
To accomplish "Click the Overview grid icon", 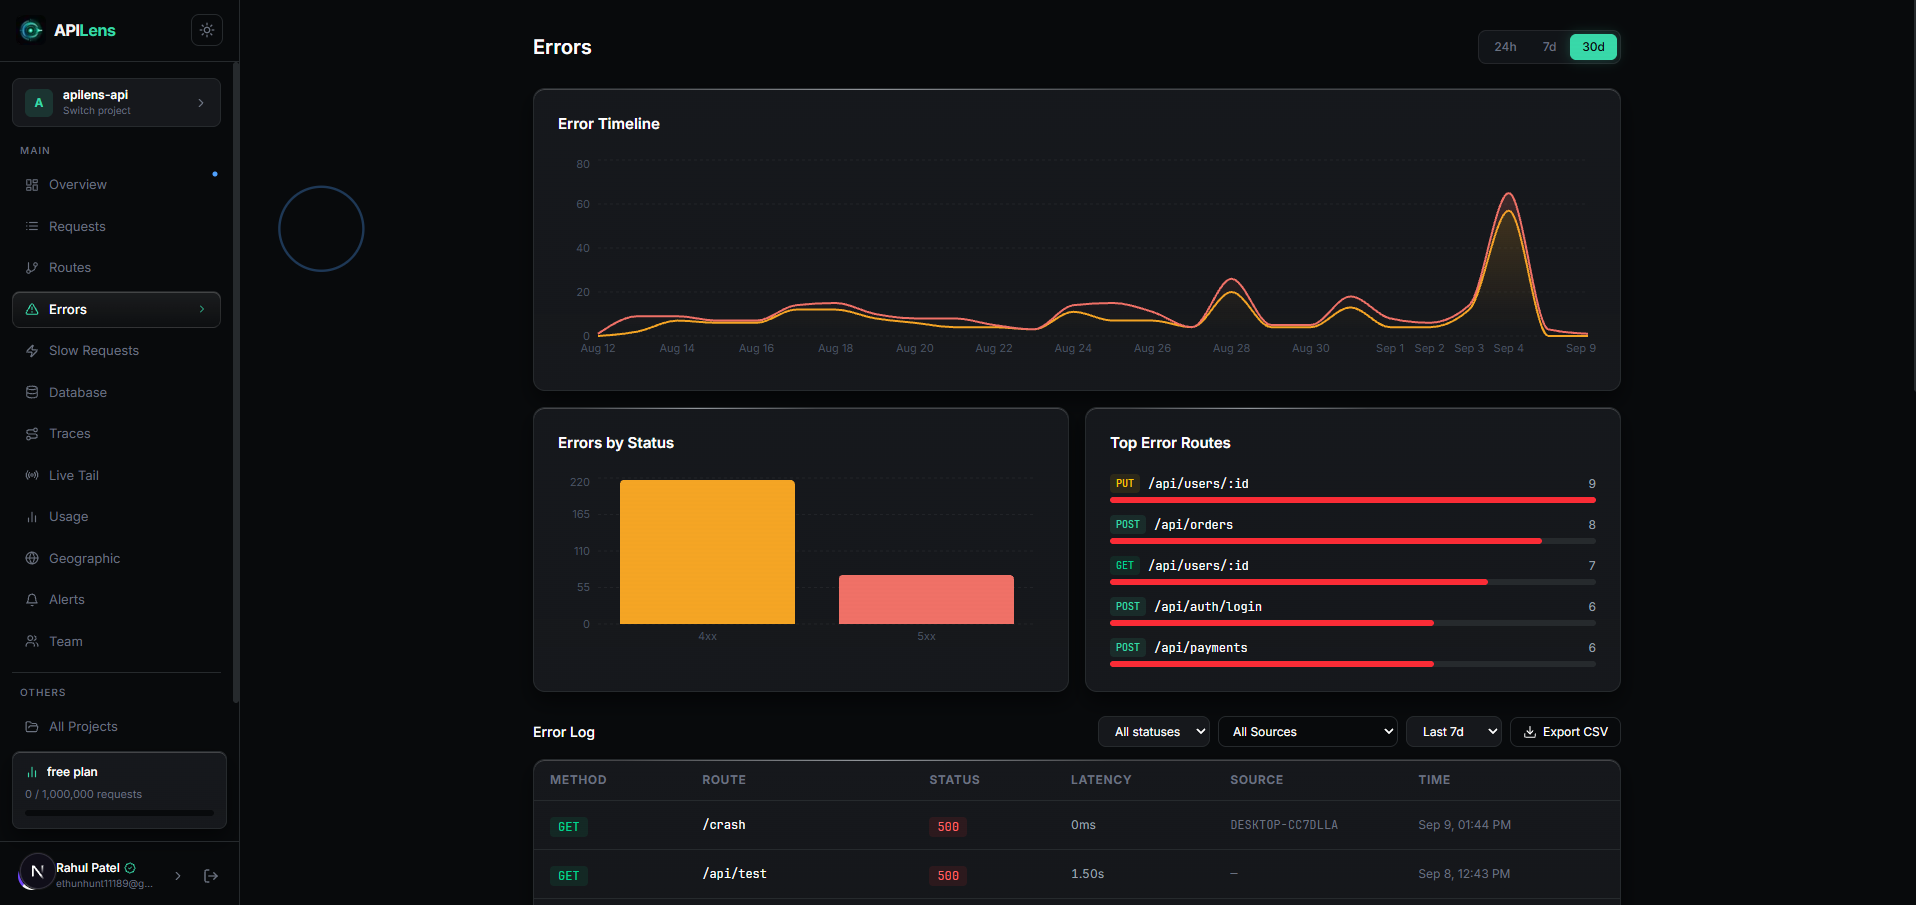I will point(32,185).
